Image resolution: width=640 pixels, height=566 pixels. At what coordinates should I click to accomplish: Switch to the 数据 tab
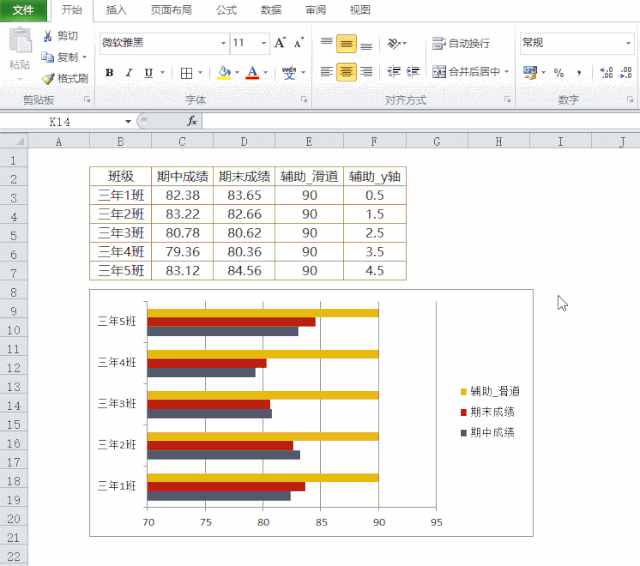[x=271, y=10]
